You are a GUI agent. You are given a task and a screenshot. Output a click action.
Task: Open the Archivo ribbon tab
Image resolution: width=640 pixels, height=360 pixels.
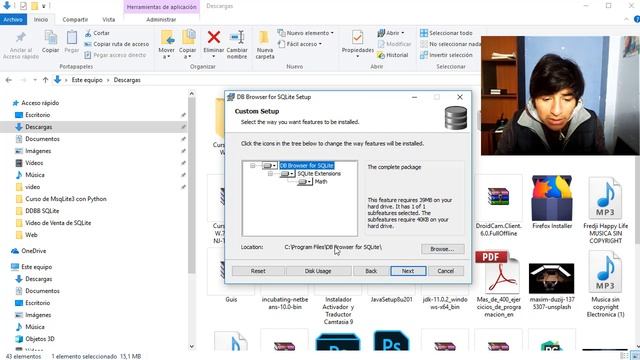pyautogui.click(x=13, y=19)
